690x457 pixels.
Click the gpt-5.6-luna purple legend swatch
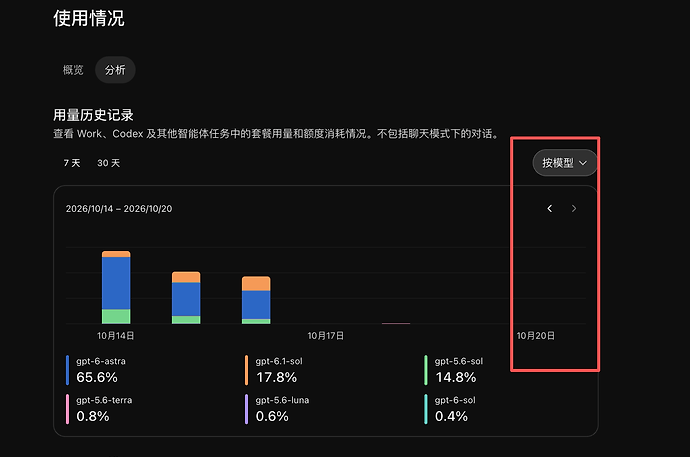click(246, 409)
